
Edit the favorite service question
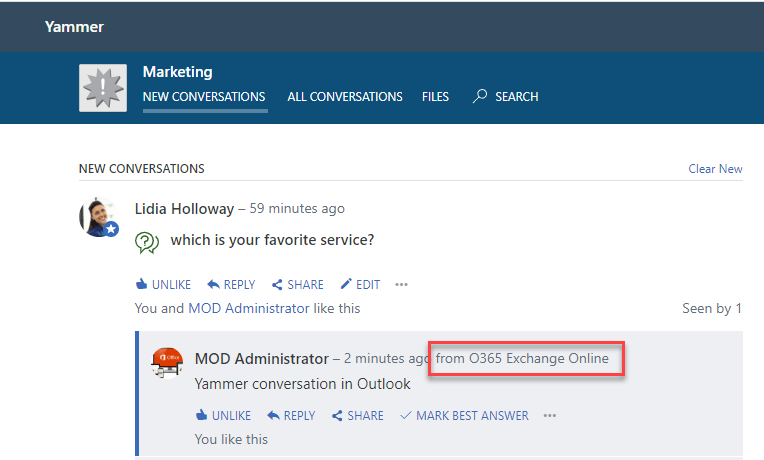pos(360,285)
